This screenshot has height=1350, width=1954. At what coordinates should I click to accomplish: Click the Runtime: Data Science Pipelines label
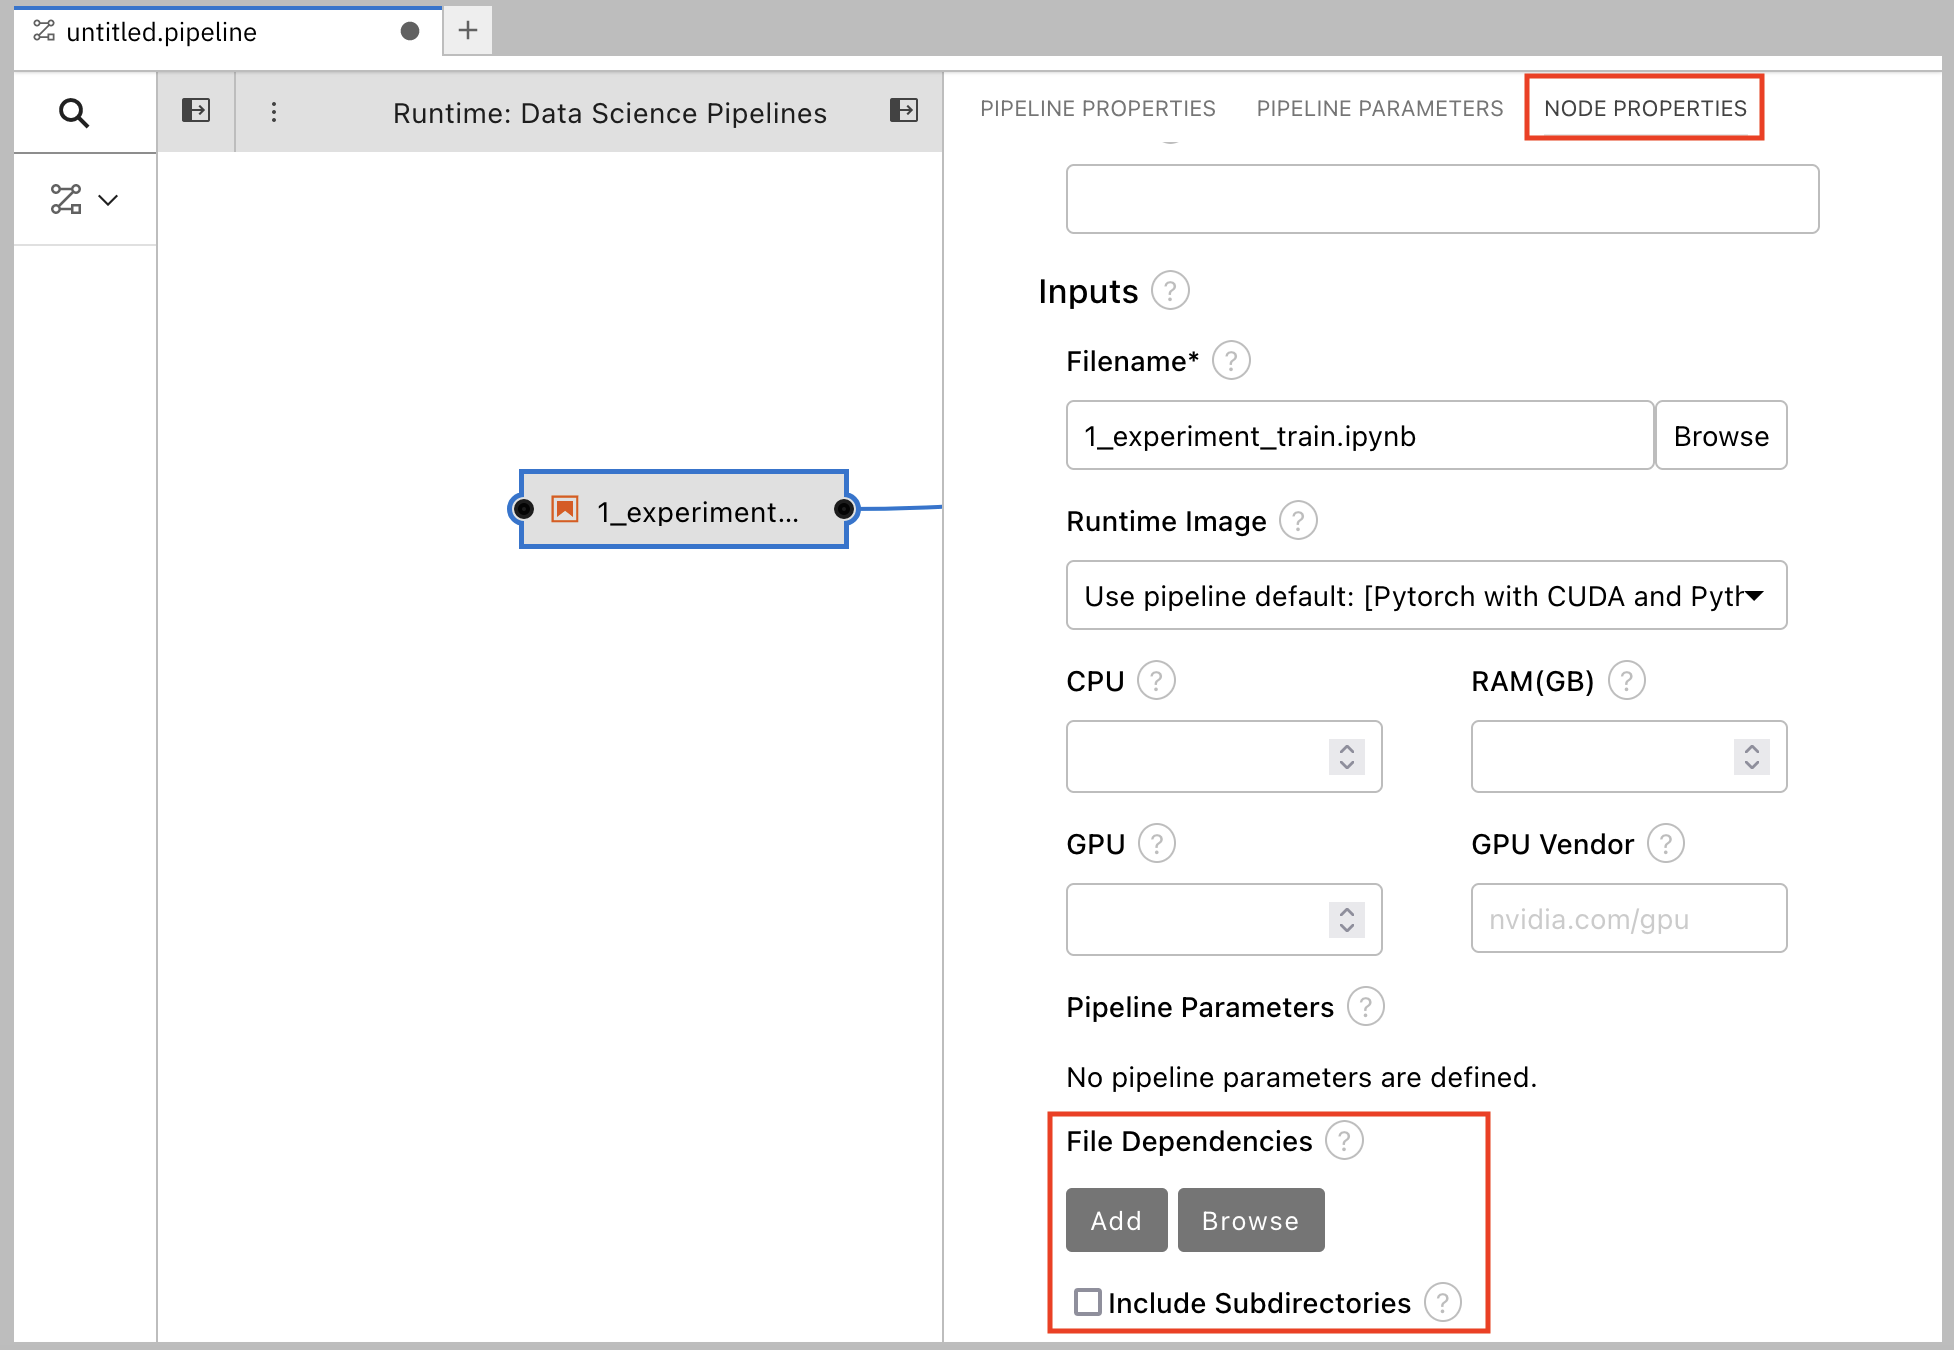click(x=610, y=113)
